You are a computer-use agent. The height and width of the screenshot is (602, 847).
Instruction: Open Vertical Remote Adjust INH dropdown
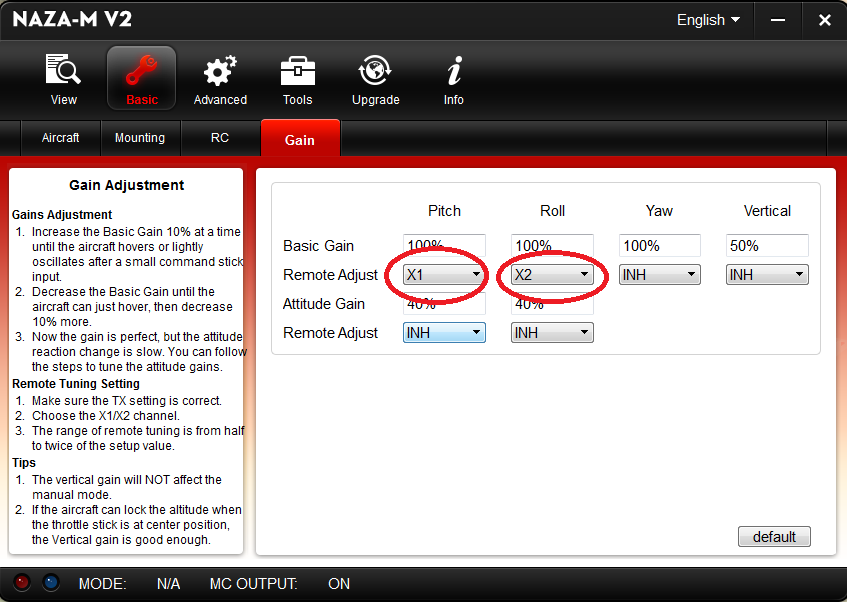click(x=766, y=274)
